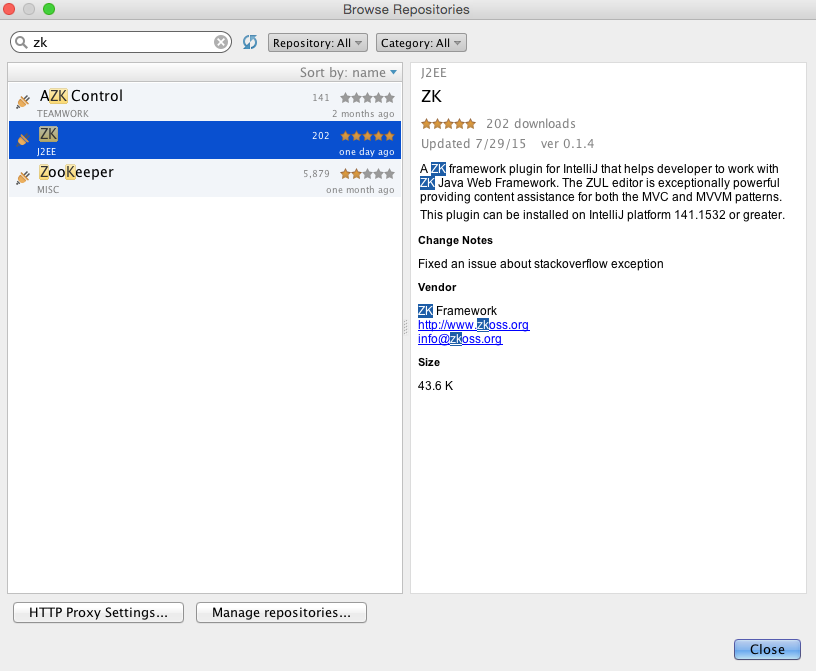Screen dimensions: 816x671
Task: Click the J2EE label in ZK row
Action: (x=46, y=152)
